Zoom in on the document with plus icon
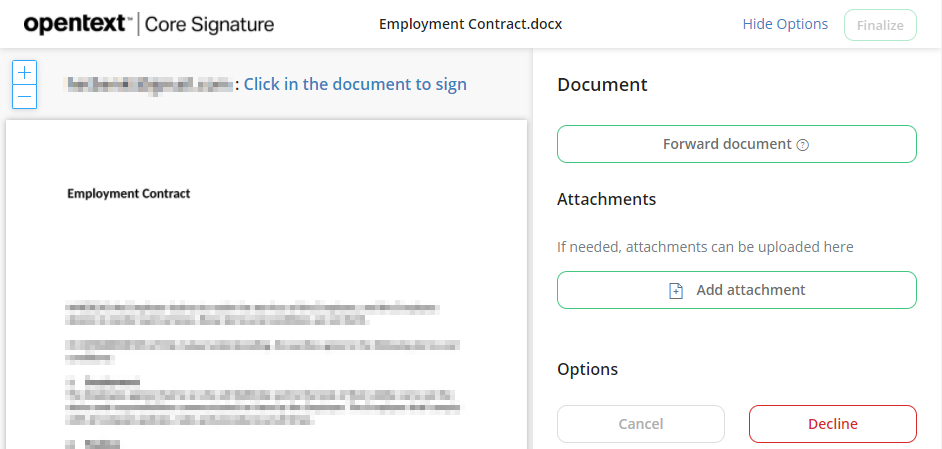The width and height of the screenshot is (942, 449). click(x=24, y=73)
